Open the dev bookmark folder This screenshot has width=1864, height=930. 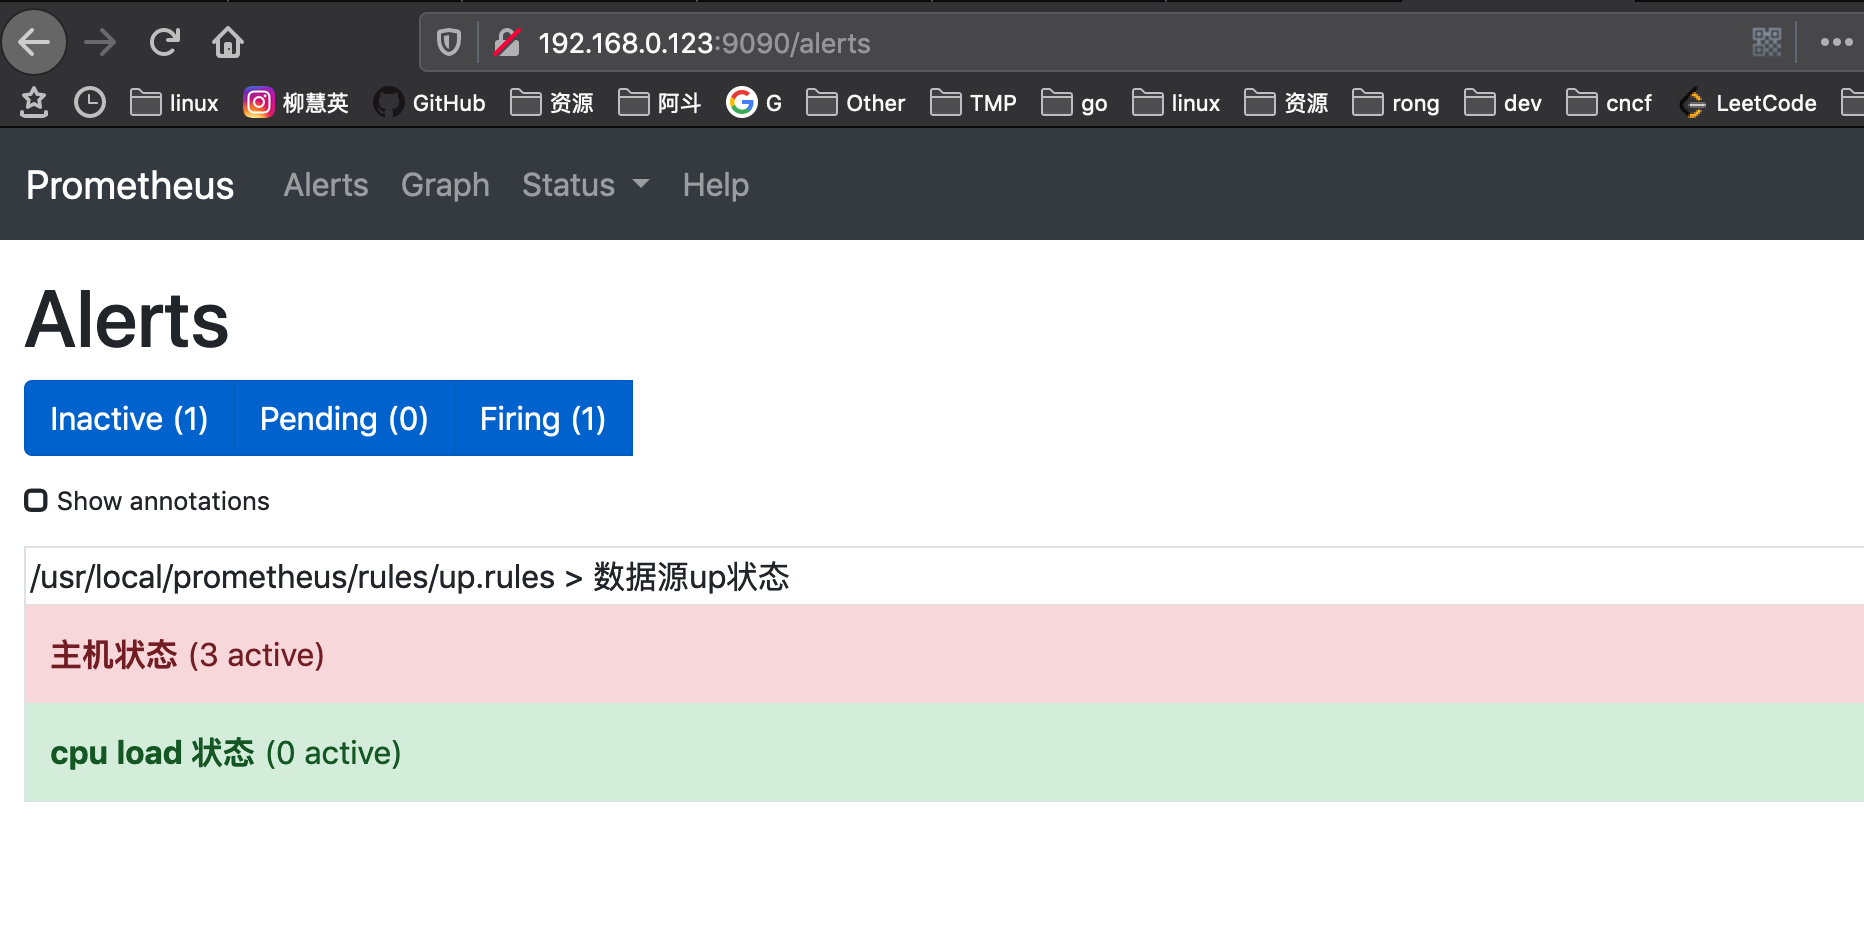point(1503,102)
